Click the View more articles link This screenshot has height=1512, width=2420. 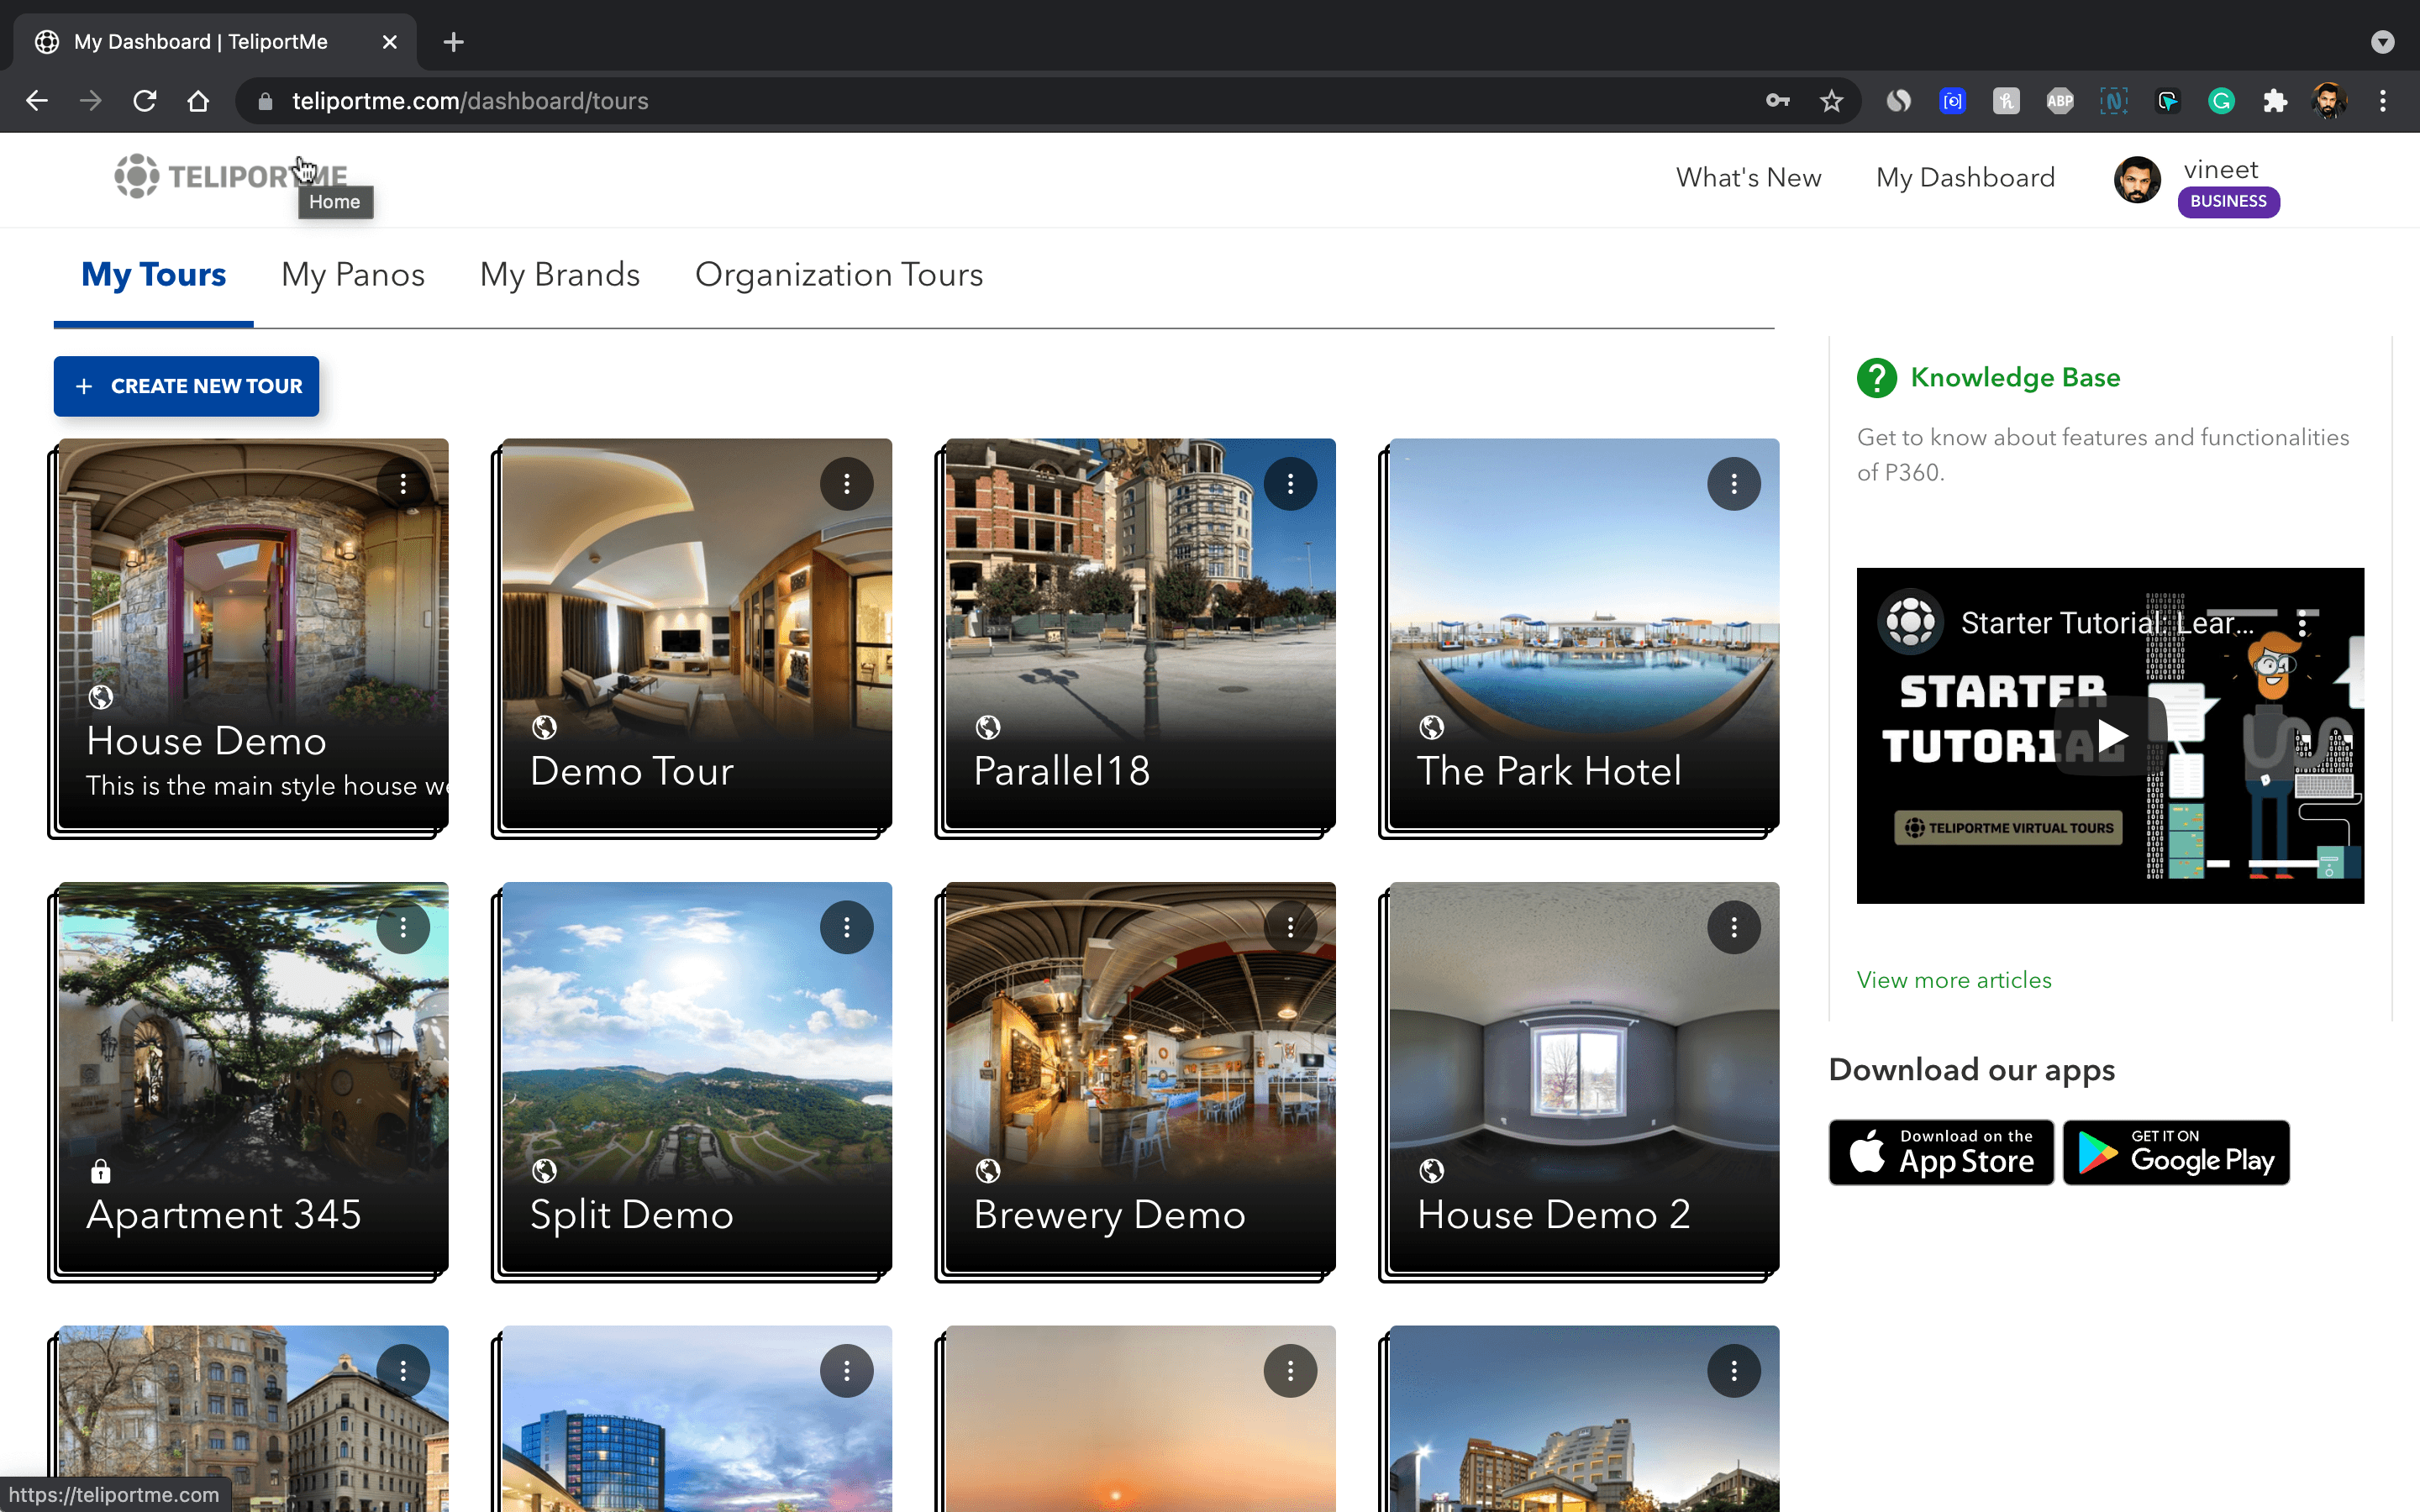click(1952, 980)
